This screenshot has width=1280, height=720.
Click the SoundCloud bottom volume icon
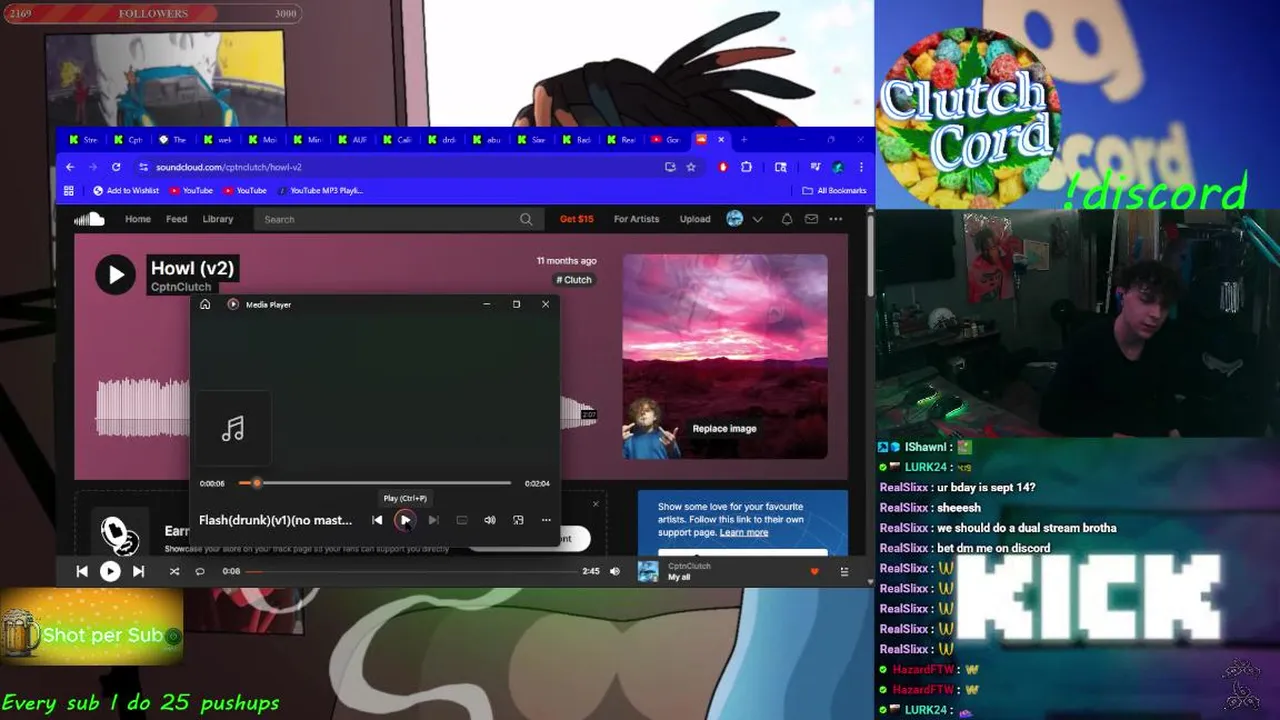point(615,571)
